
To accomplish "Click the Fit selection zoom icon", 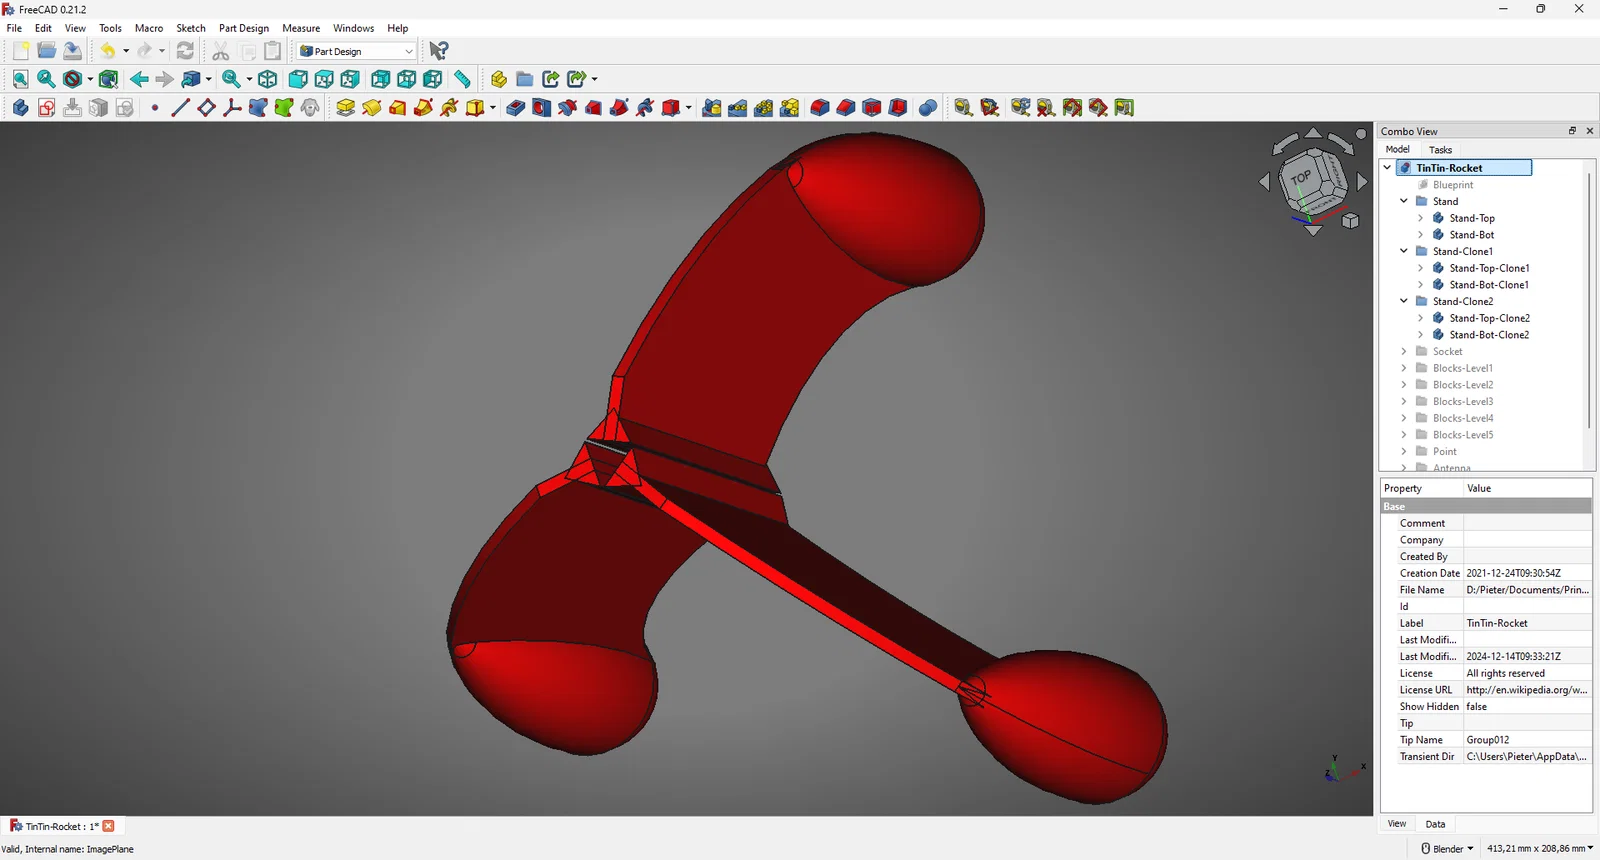I will pyautogui.click(x=47, y=79).
